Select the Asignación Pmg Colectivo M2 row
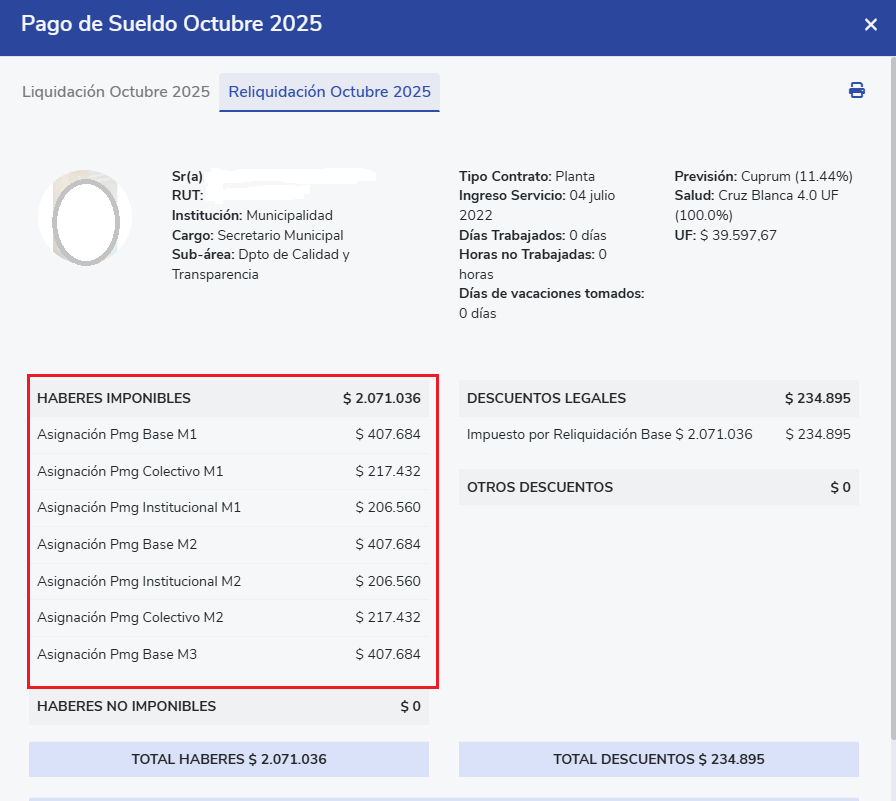Image resolution: width=896 pixels, height=801 pixels. [x=229, y=618]
